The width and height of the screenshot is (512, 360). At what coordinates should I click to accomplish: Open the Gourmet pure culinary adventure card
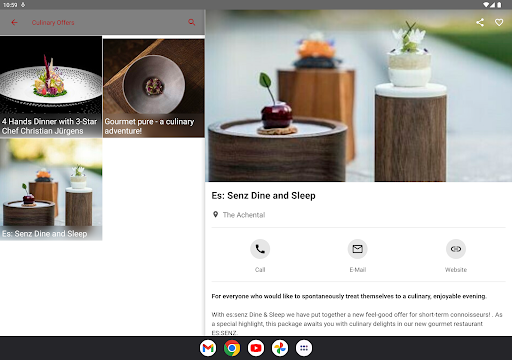(x=154, y=88)
